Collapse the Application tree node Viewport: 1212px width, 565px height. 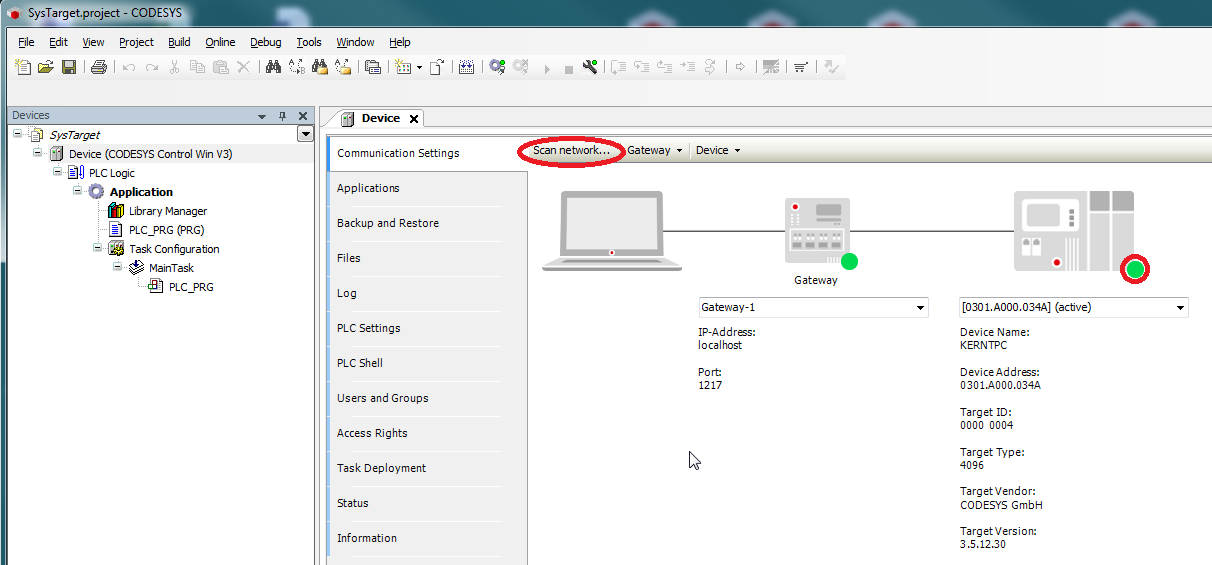[x=78, y=192]
